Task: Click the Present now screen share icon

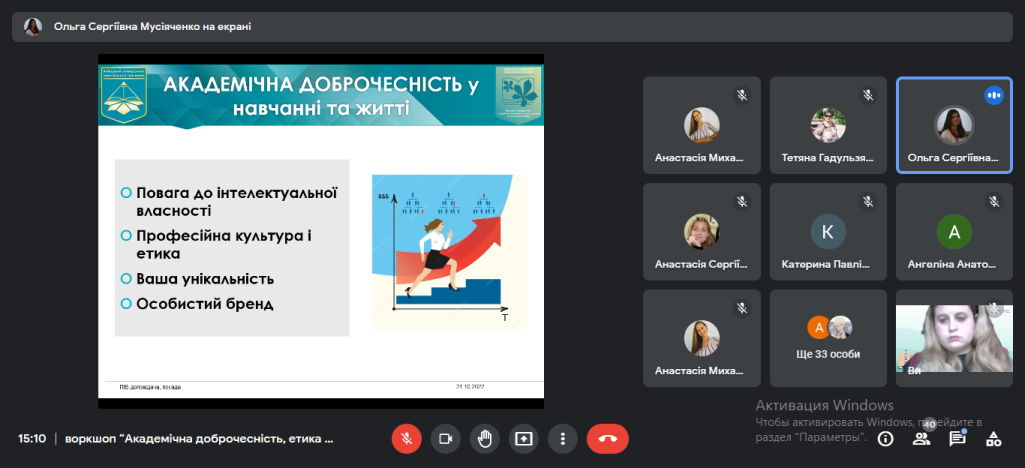Action: coord(524,438)
